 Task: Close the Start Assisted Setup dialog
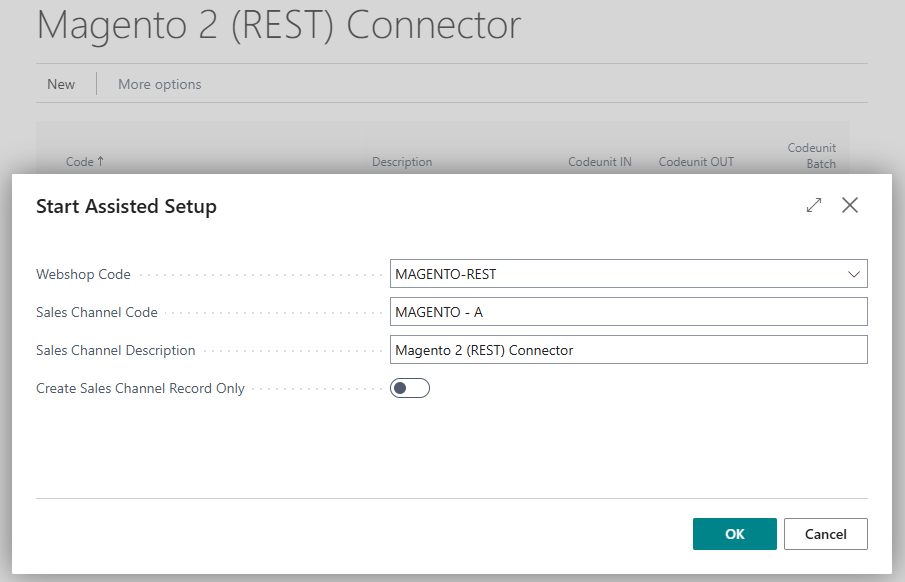pyautogui.click(x=850, y=205)
